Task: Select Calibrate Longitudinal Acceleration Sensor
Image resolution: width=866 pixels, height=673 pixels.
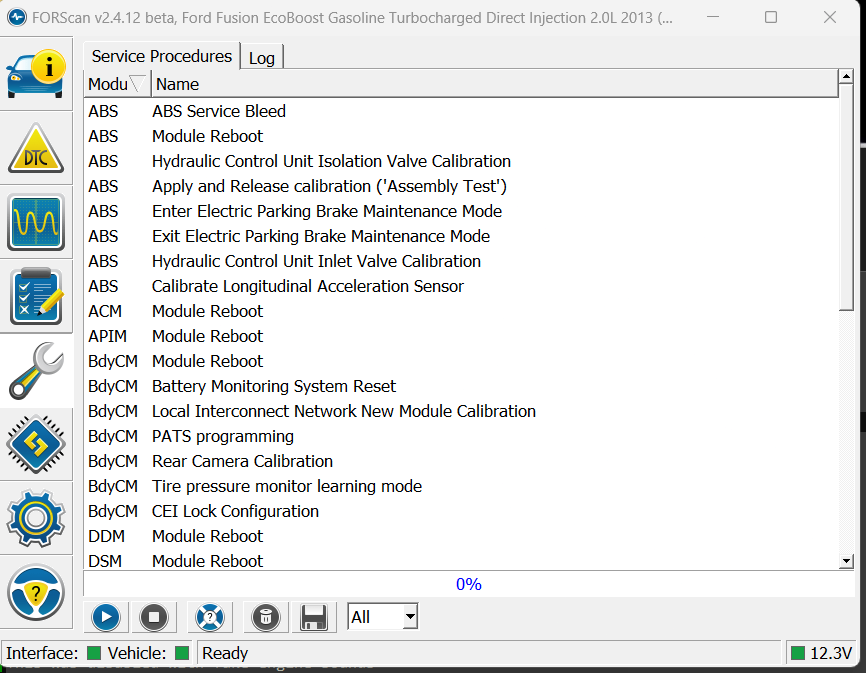Action: (x=461, y=286)
